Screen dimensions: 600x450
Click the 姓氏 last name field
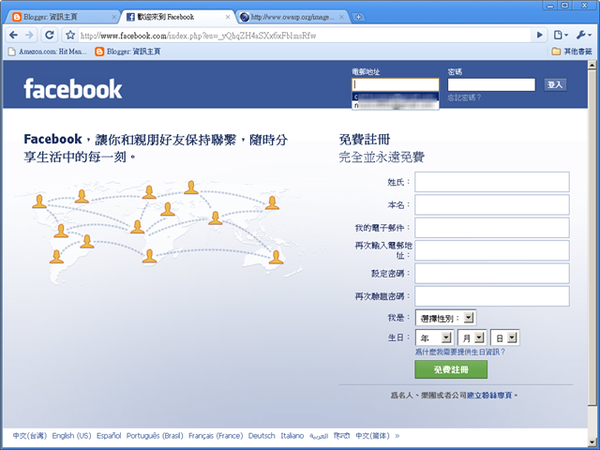pos(492,182)
